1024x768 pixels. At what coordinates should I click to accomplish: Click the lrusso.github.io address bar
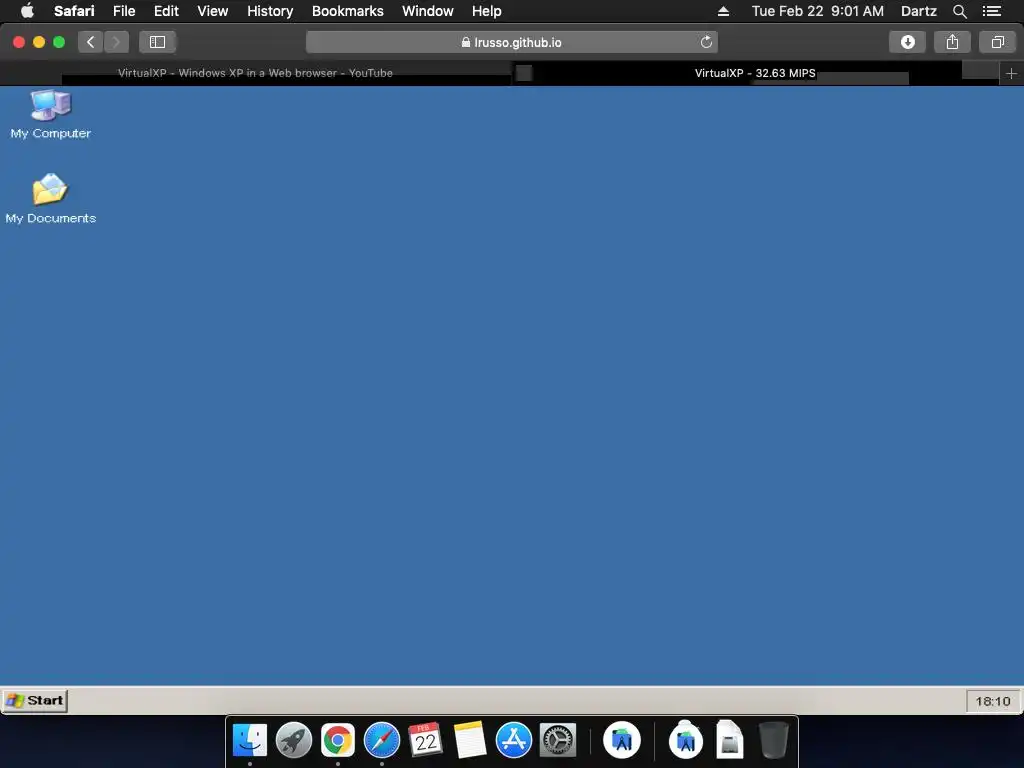point(511,42)
